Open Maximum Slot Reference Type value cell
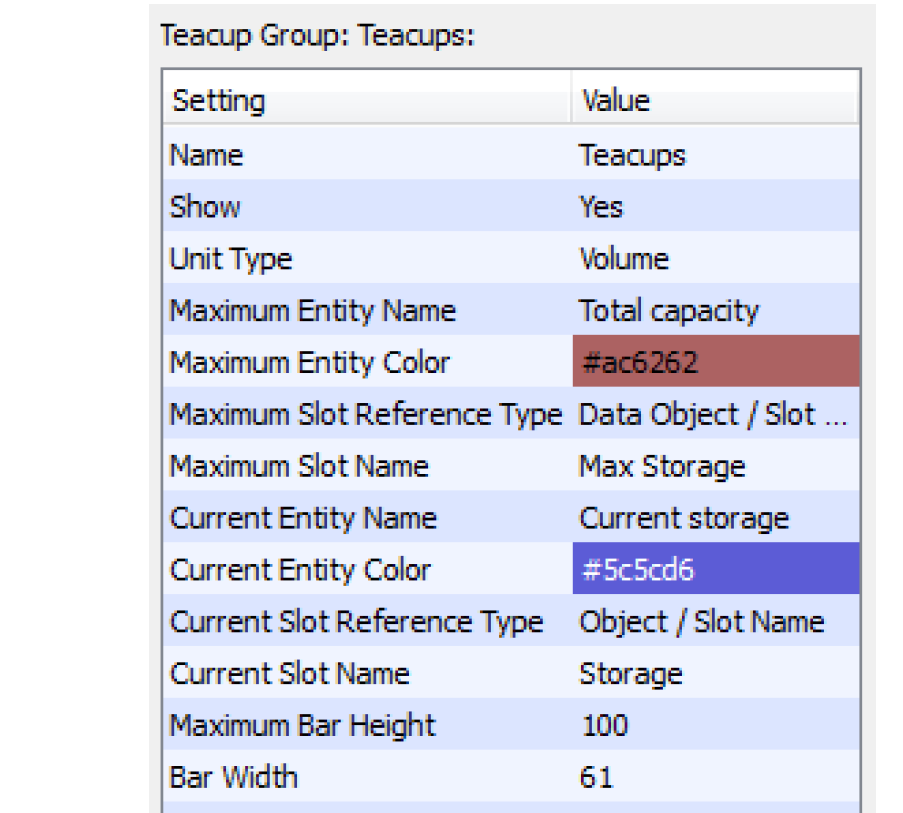The height and width of the screenshot is (813, 903). click(x=715, y=415)
